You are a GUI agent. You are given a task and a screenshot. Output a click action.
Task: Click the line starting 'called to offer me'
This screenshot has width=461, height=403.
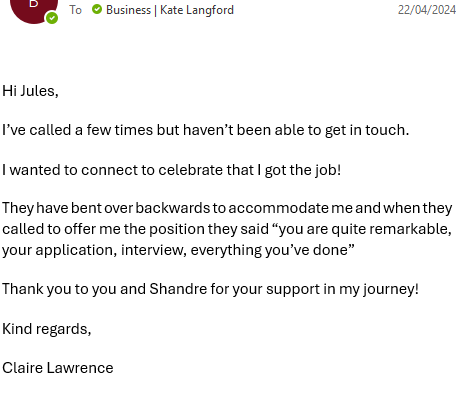227,229
